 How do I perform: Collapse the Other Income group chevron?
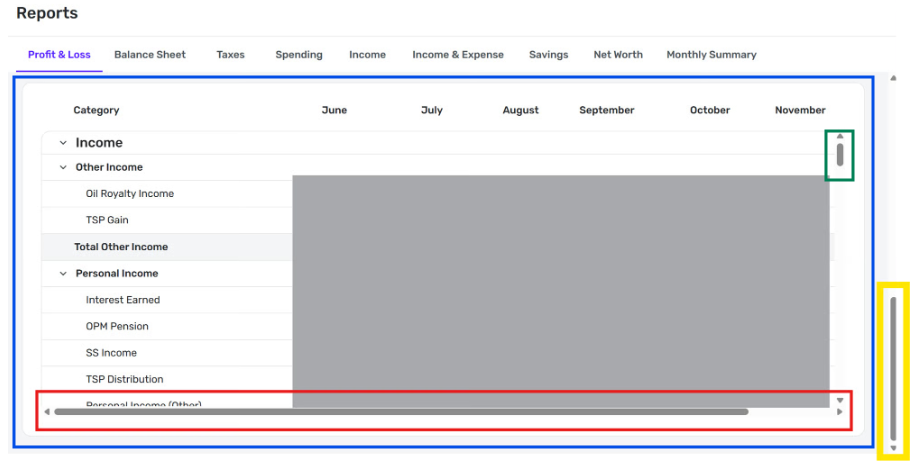point(63,167)
